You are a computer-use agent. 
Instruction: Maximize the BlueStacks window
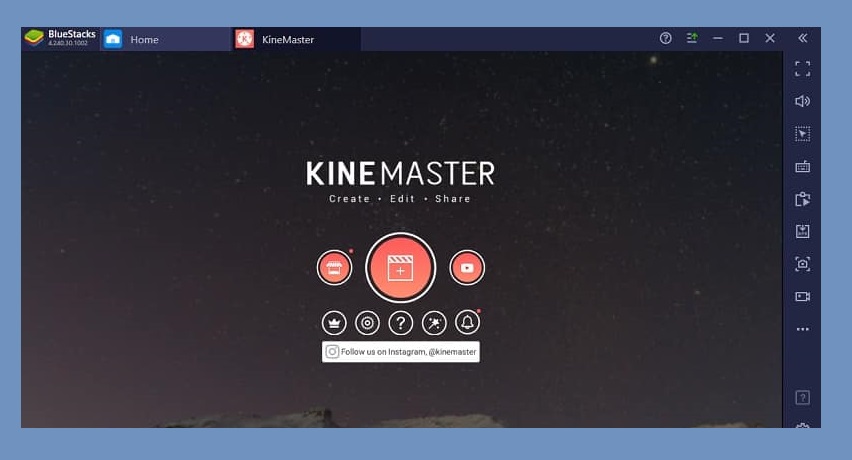tap(744, 38)
